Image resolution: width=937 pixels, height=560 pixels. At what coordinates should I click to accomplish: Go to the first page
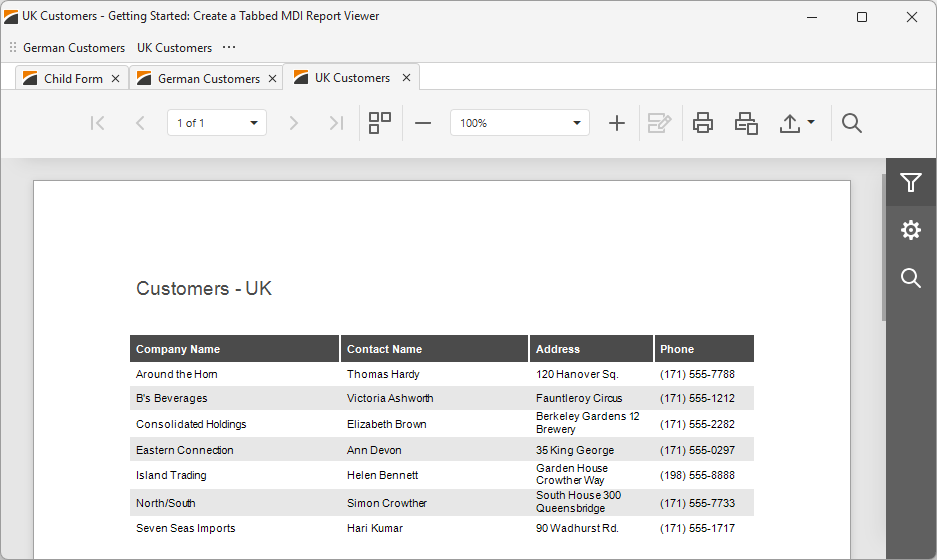point(97,123)
